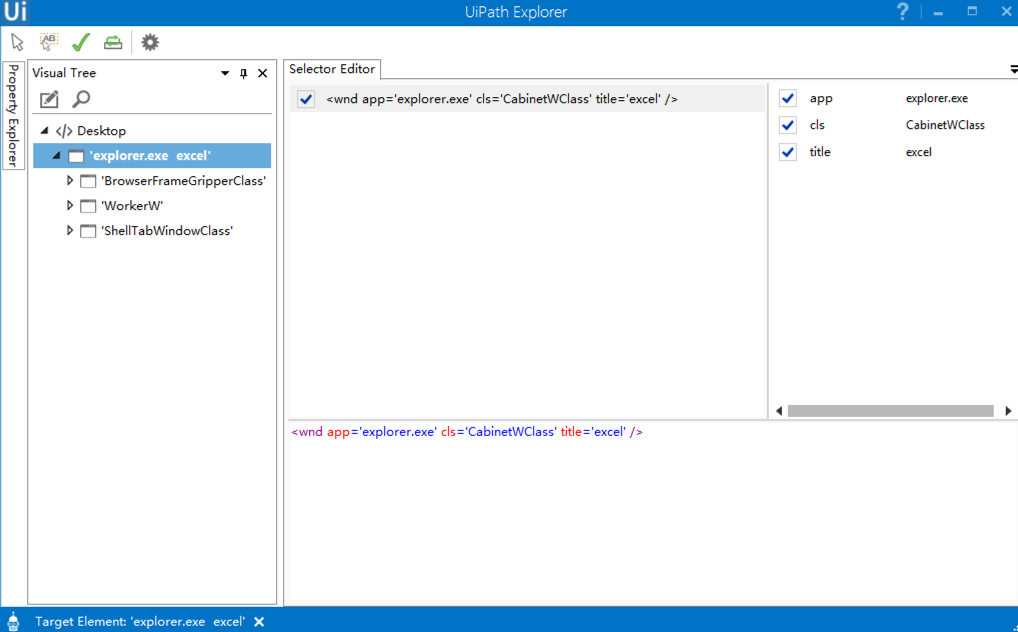Expand the 'WorkerW' tree node
The image size is (1018, 632).
(70, 206)
